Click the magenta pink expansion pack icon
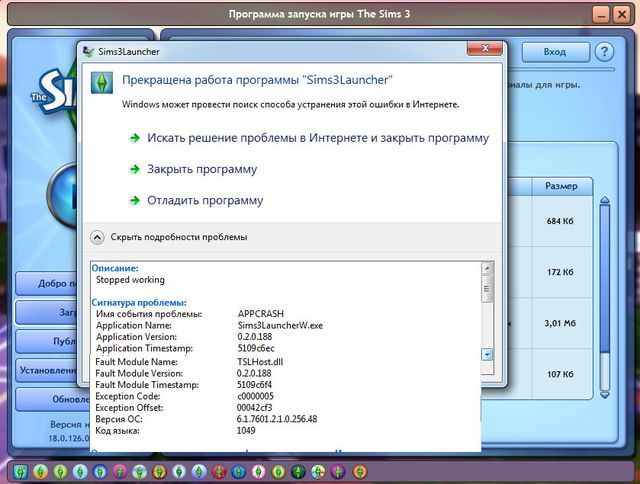The image size is (640, 484). [x=120, y=472]
